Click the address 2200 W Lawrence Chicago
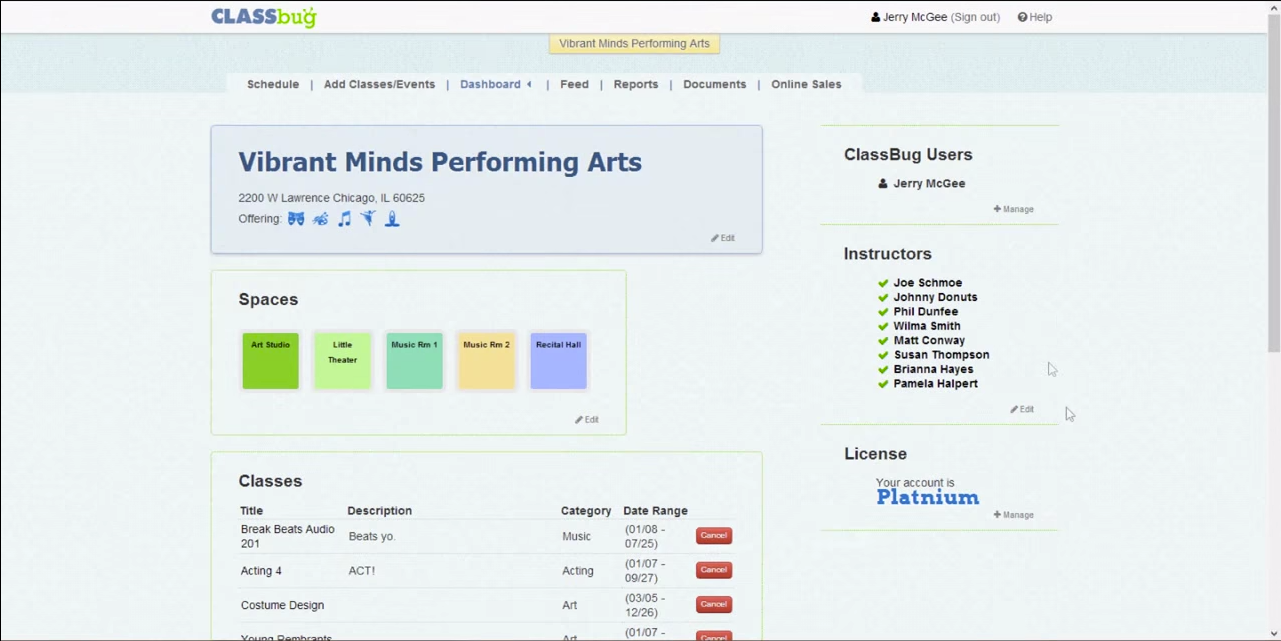Screen dimensions: 1281x641 coord(331,198)
